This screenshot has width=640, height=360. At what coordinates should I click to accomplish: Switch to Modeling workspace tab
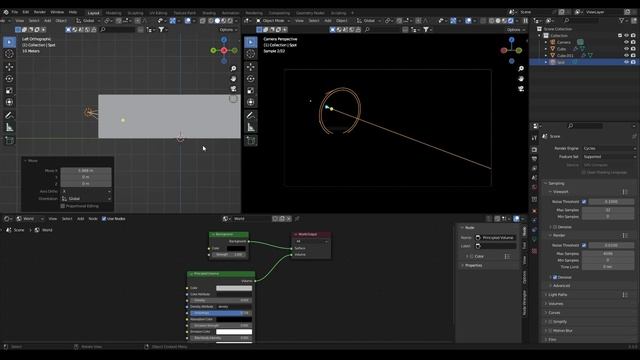[113, 13]
